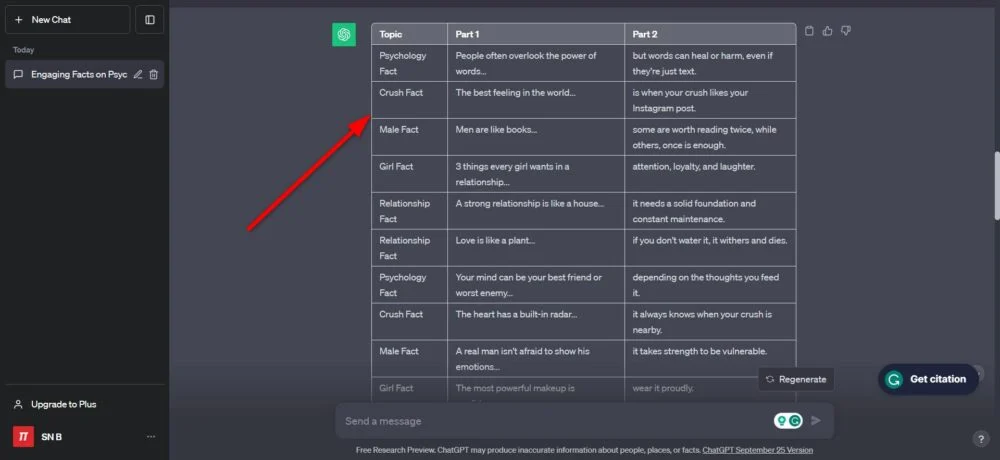
Task: Click the Send a message input field
Action: [x=550, y=421]
